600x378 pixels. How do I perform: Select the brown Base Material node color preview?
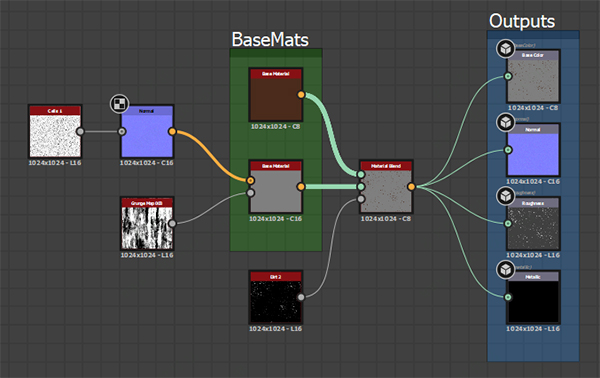tap(276, 99)
